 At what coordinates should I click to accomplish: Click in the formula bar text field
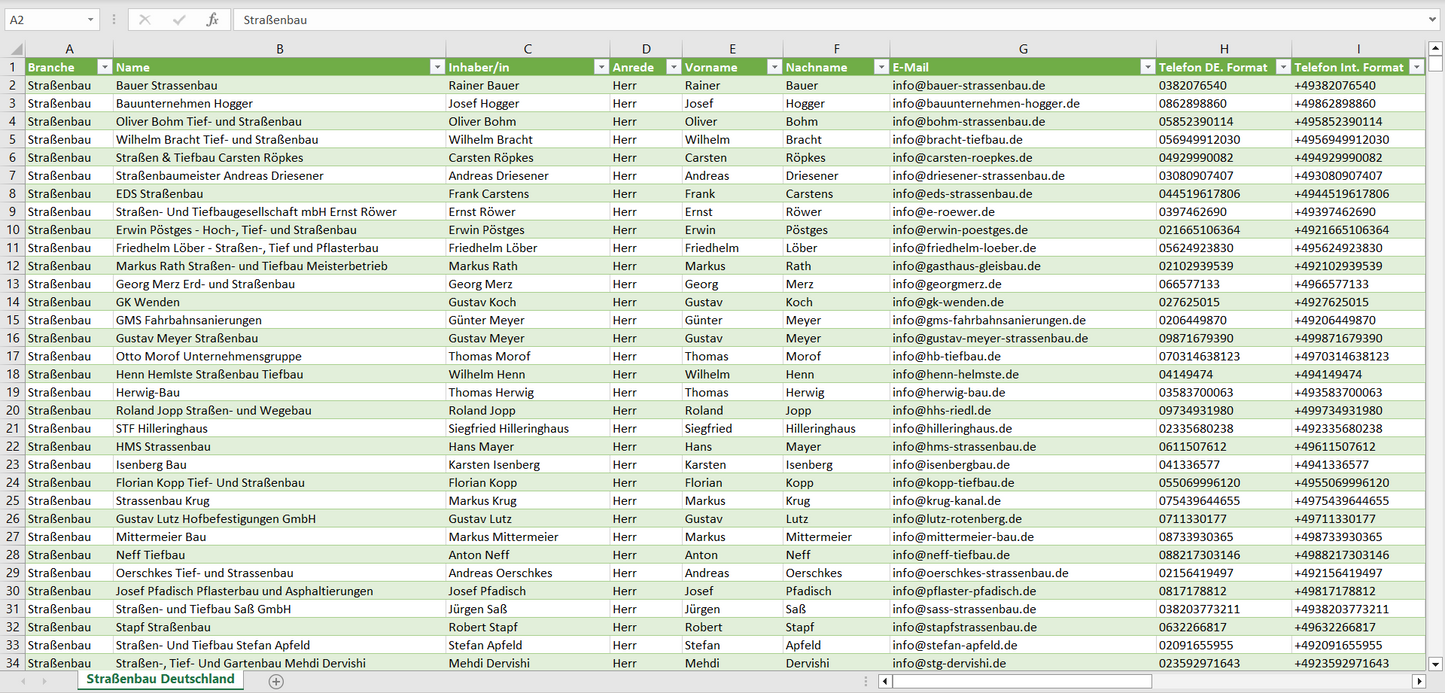click(800, 20)
